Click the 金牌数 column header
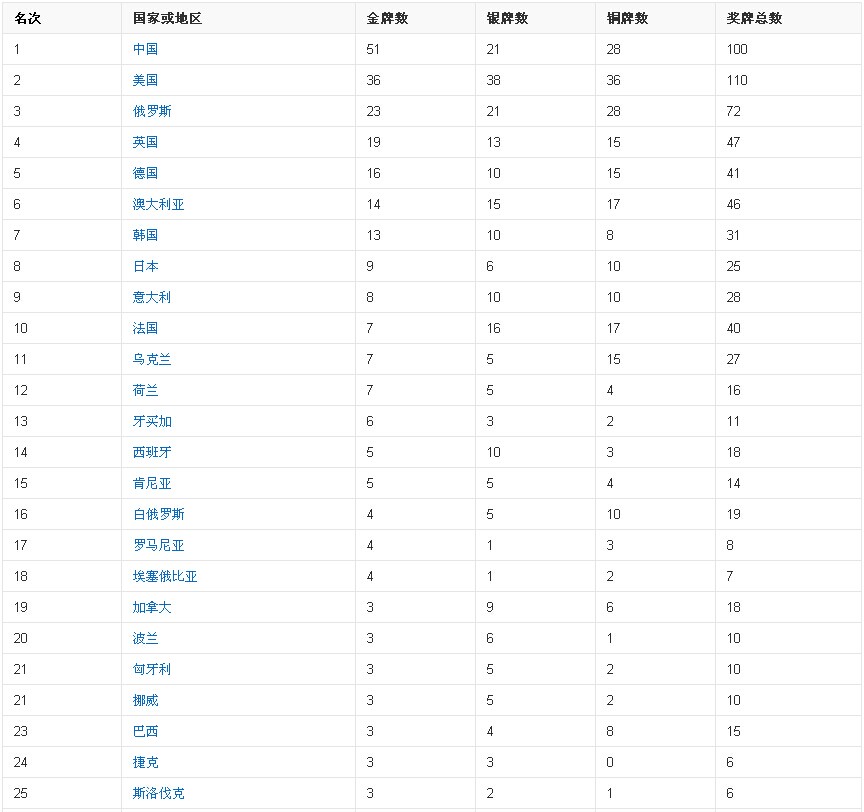The image size is (864, 812). 387,18
